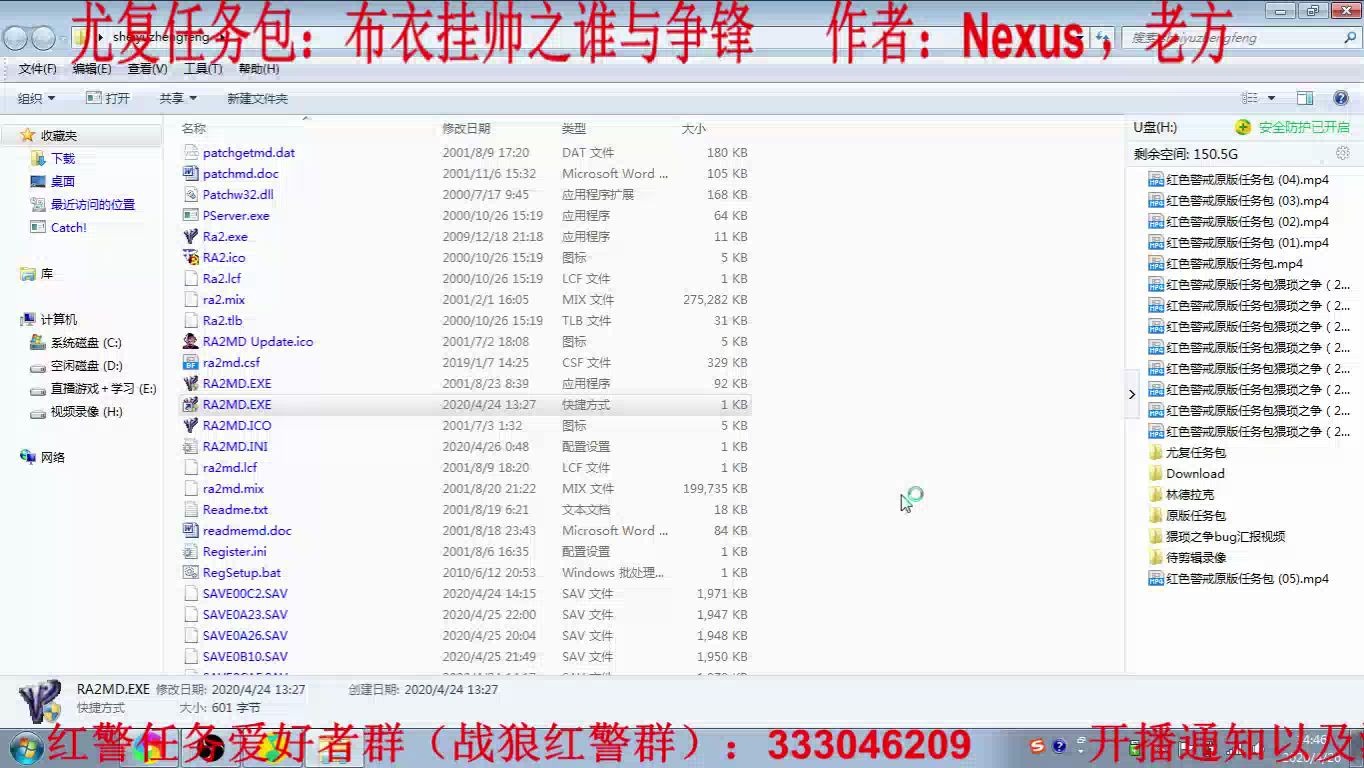Click the batch file icon of RegSetup.bat
Image resolution: width=1364 pixels, height=768 pixels.
pos(191,573)
